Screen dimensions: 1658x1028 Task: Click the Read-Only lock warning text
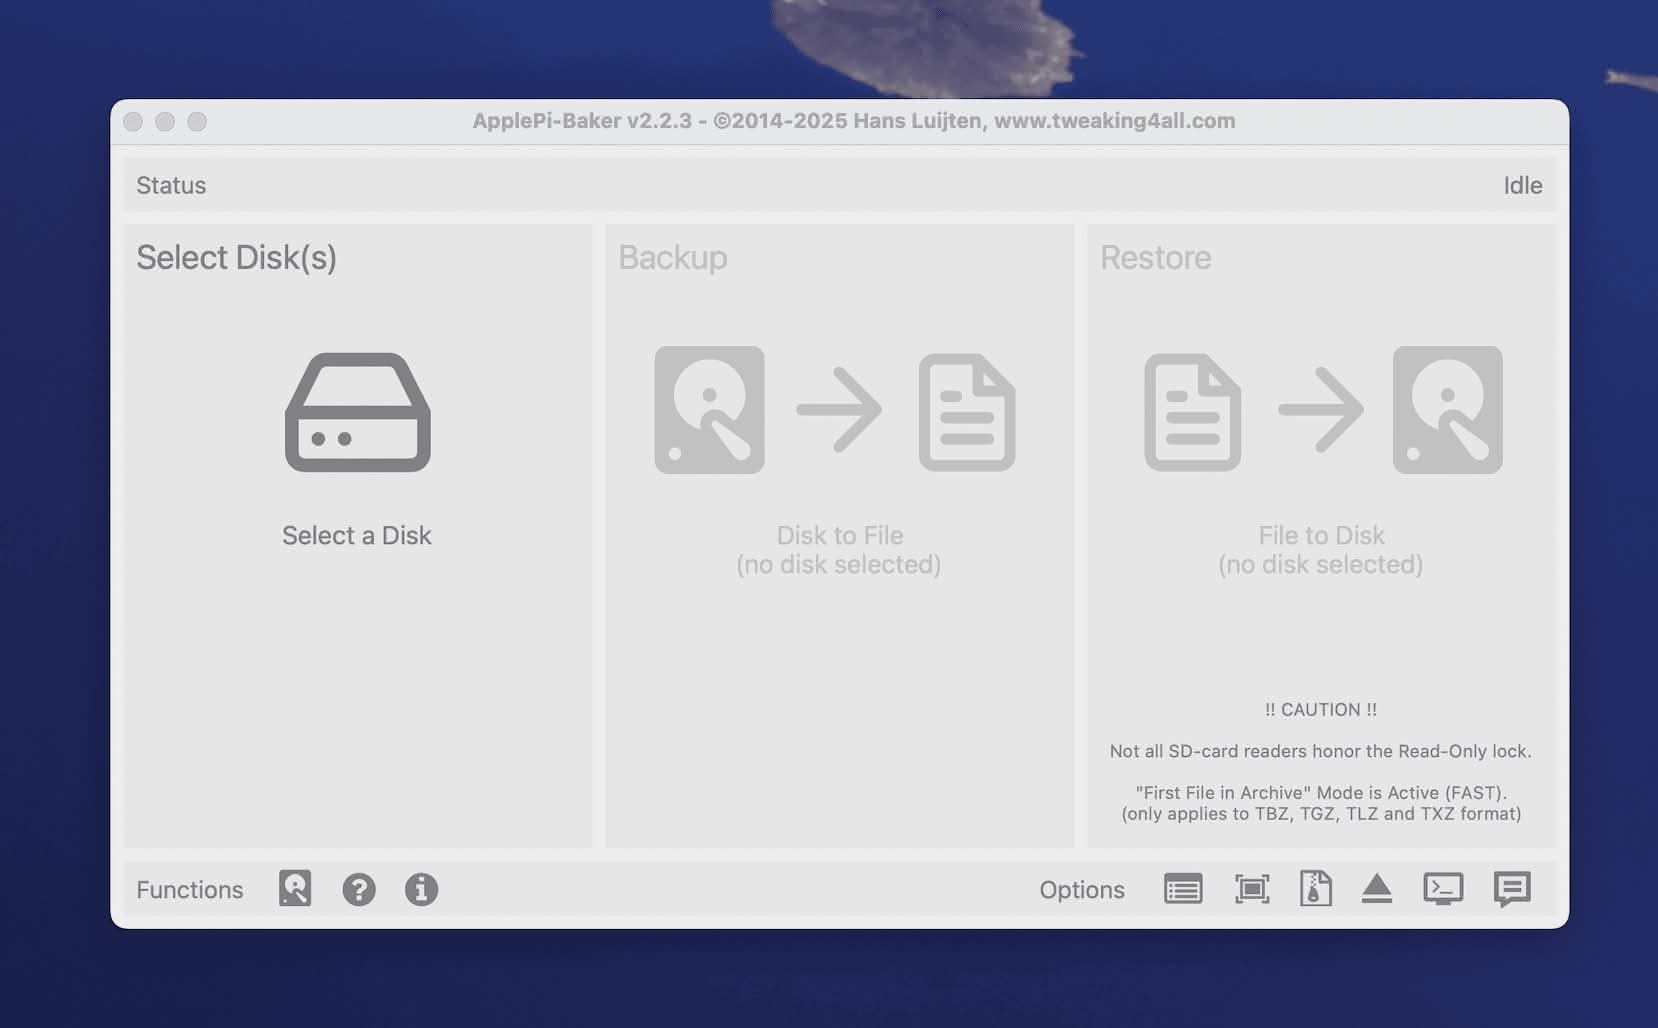(1321, 751)
